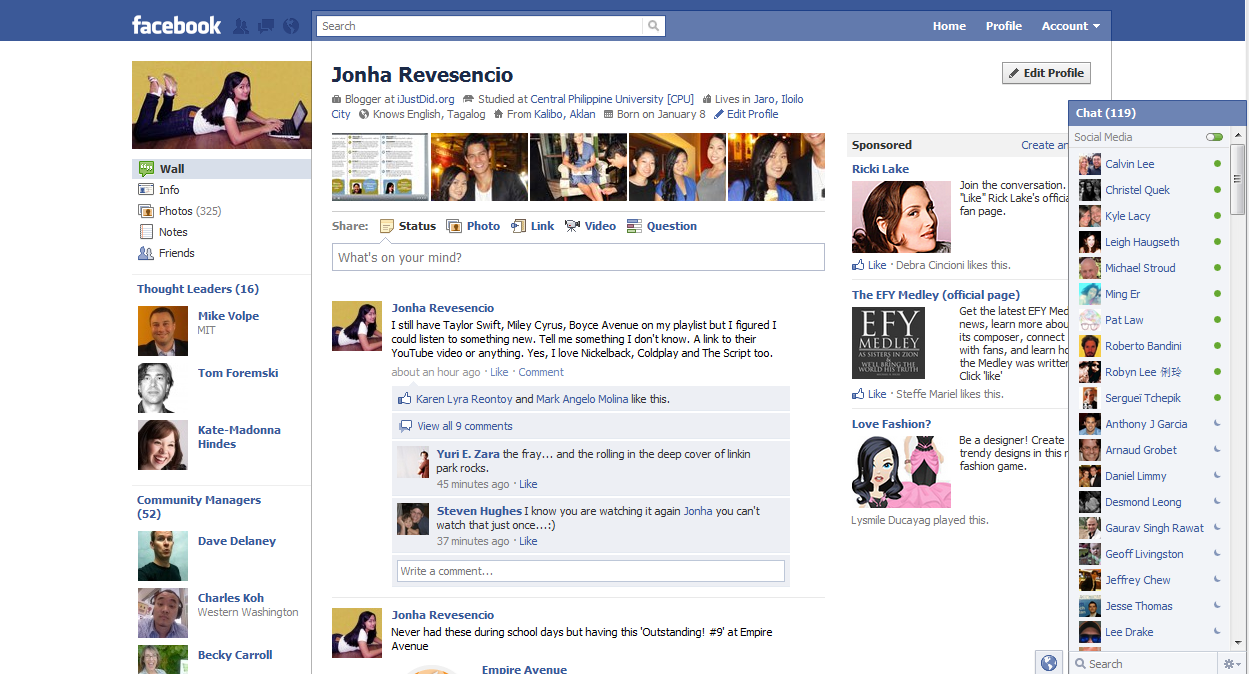
Task: Open friend requests icon in top bar
Action: click(x=241, y=26)
